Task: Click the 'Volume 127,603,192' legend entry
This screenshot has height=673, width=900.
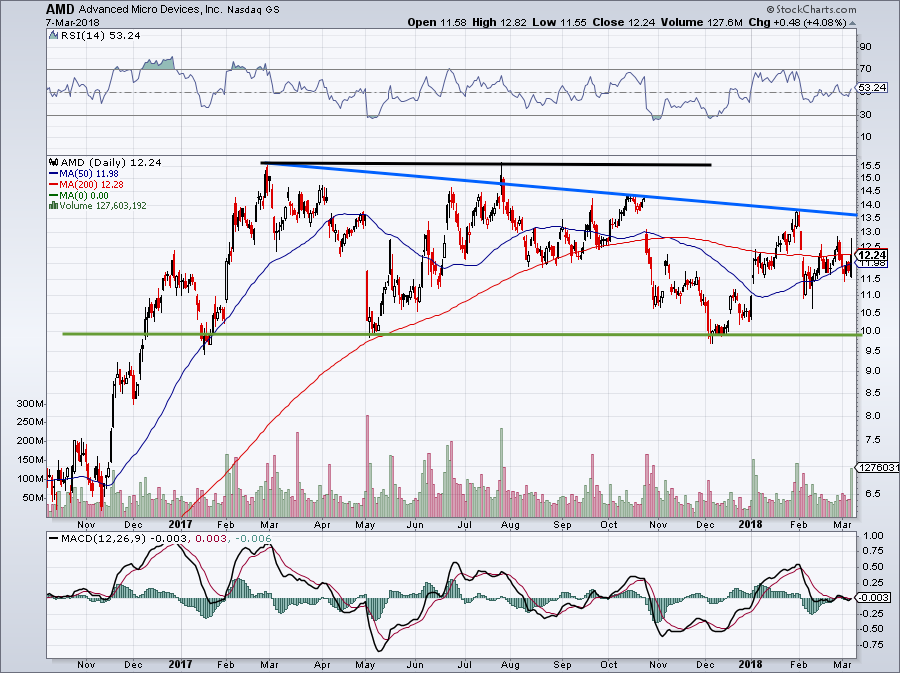Action: tap(103, 205)
